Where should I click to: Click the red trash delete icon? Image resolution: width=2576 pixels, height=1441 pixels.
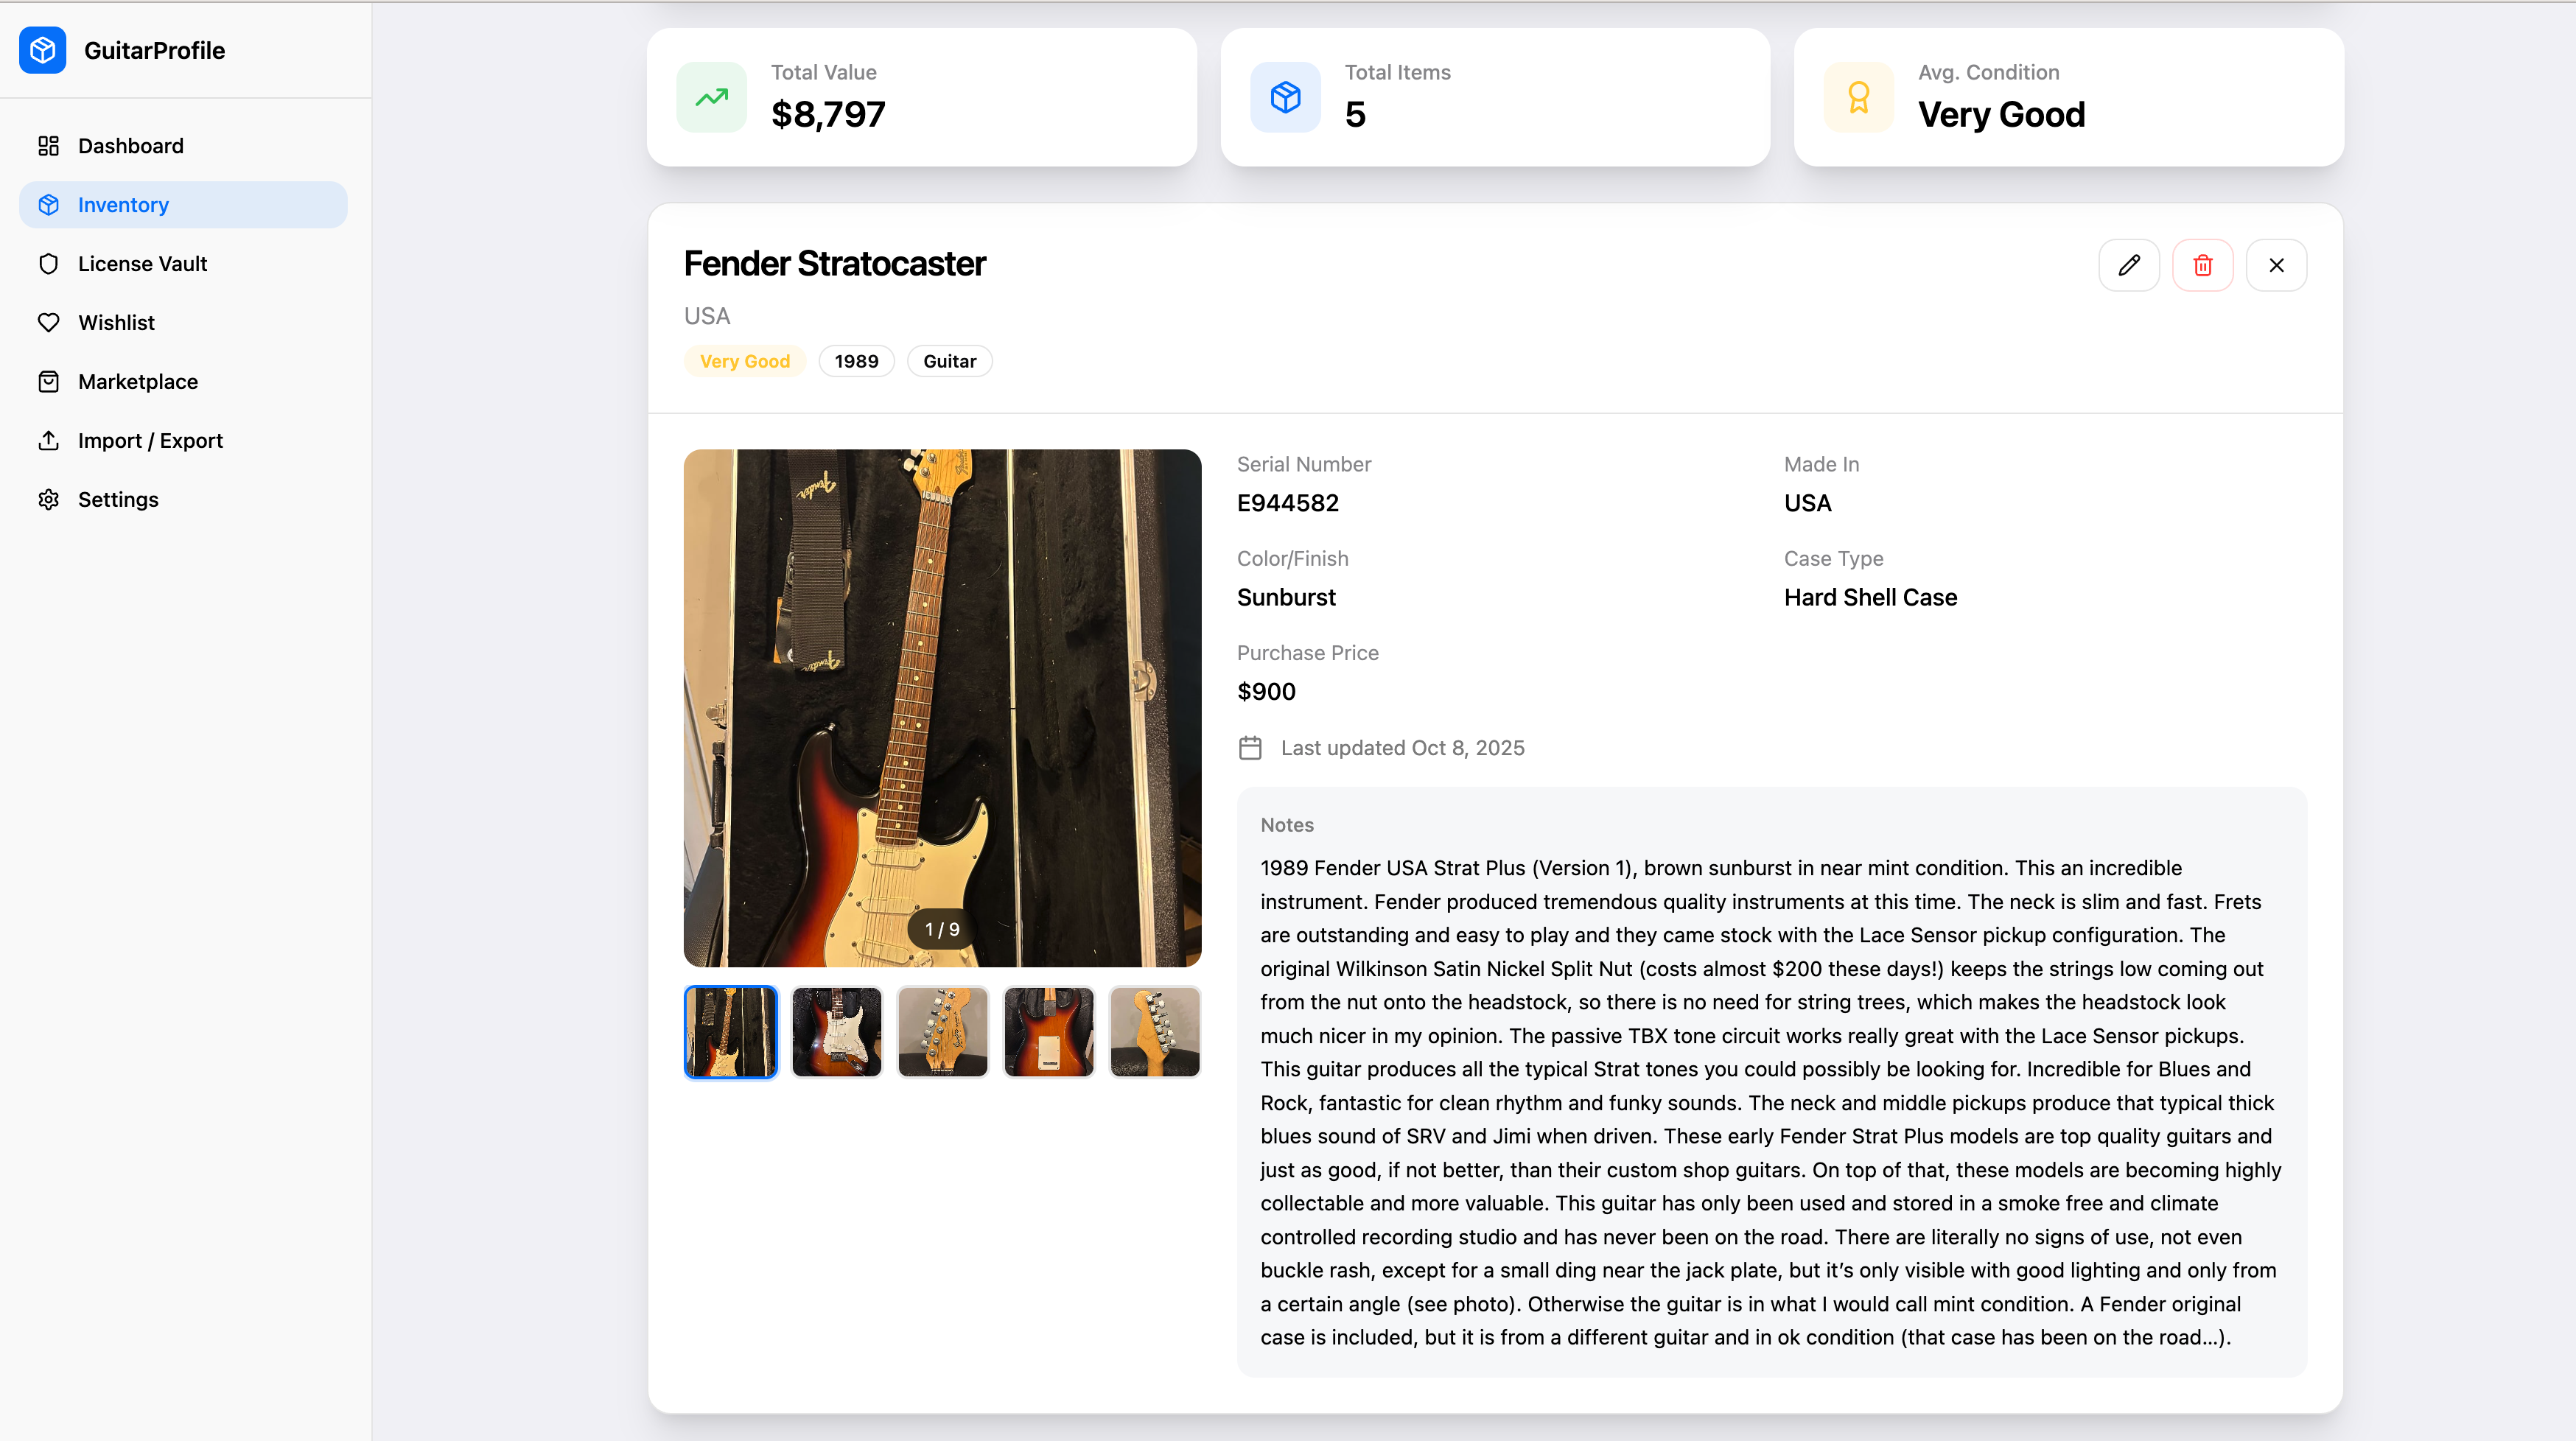pos(2202,265)
